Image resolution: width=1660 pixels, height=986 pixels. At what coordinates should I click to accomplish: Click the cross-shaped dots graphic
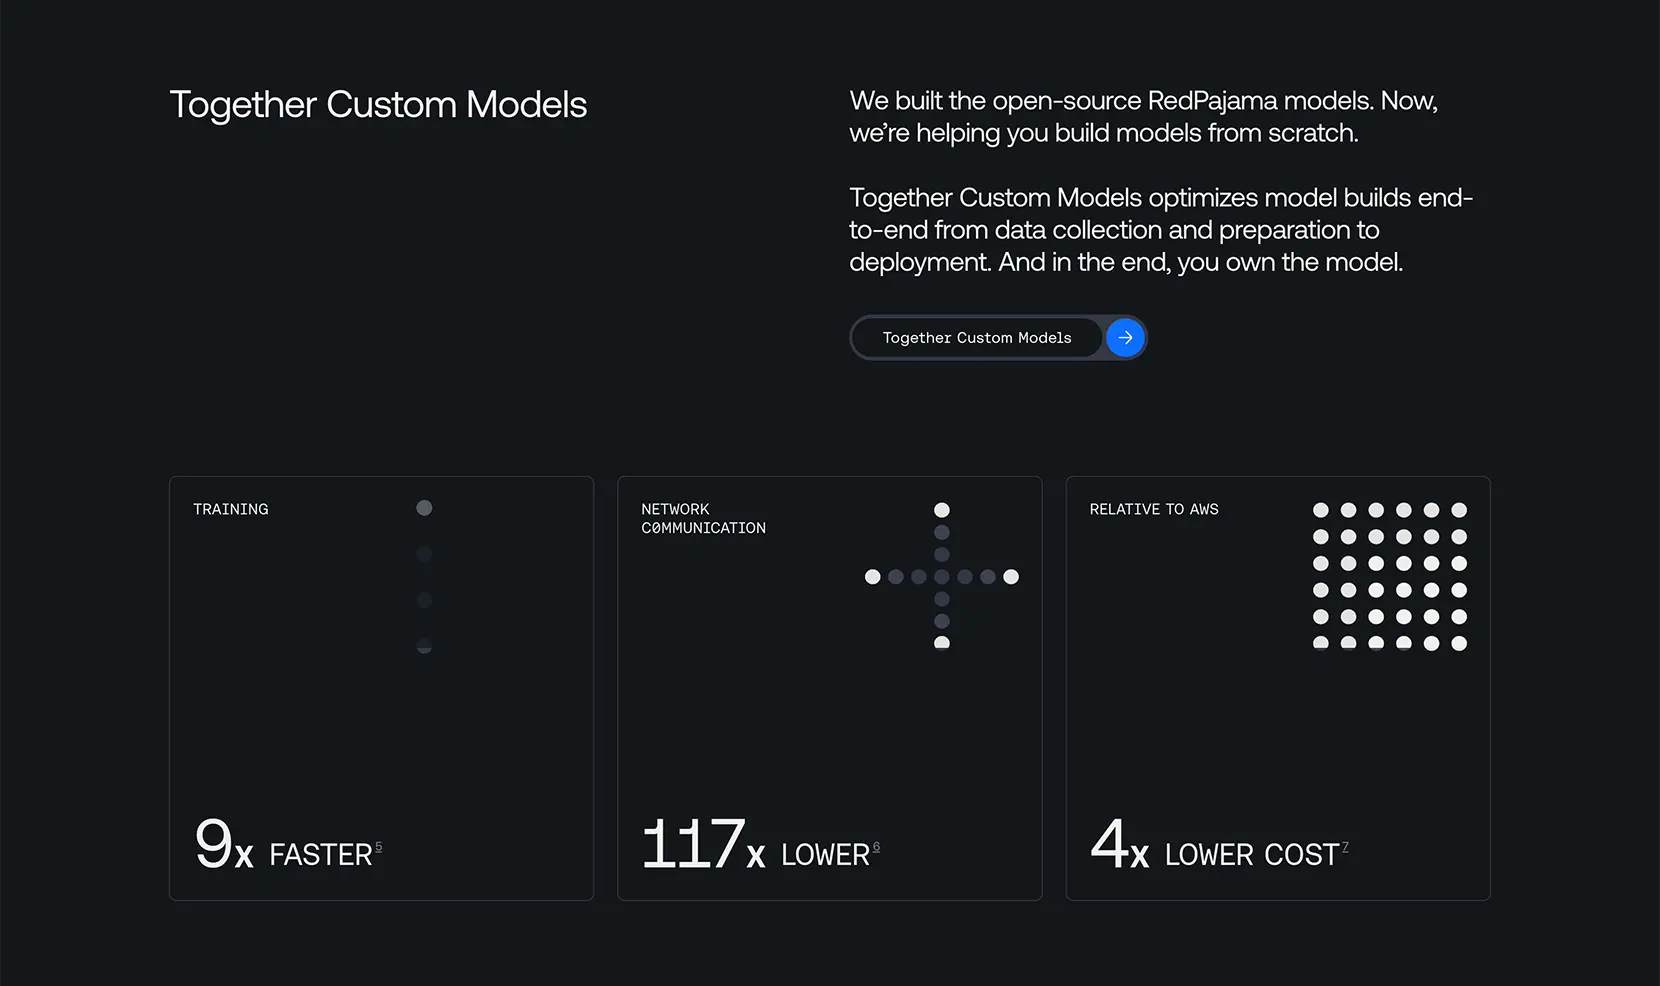pos(941,577)
